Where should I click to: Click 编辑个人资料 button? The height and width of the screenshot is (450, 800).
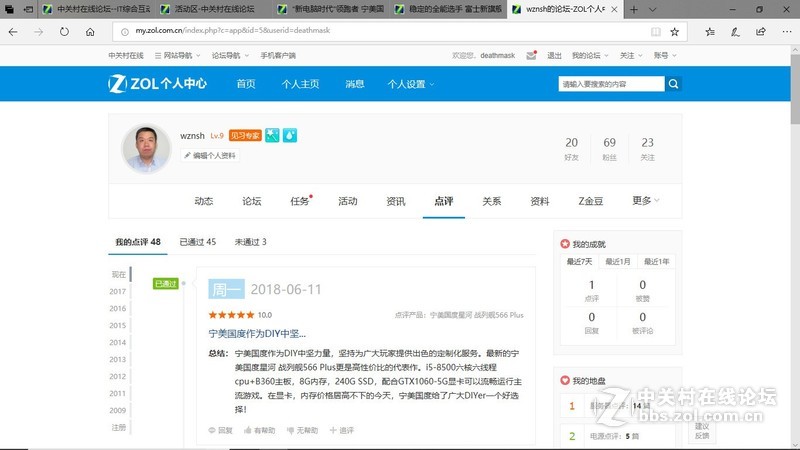[x=210, y=156]
